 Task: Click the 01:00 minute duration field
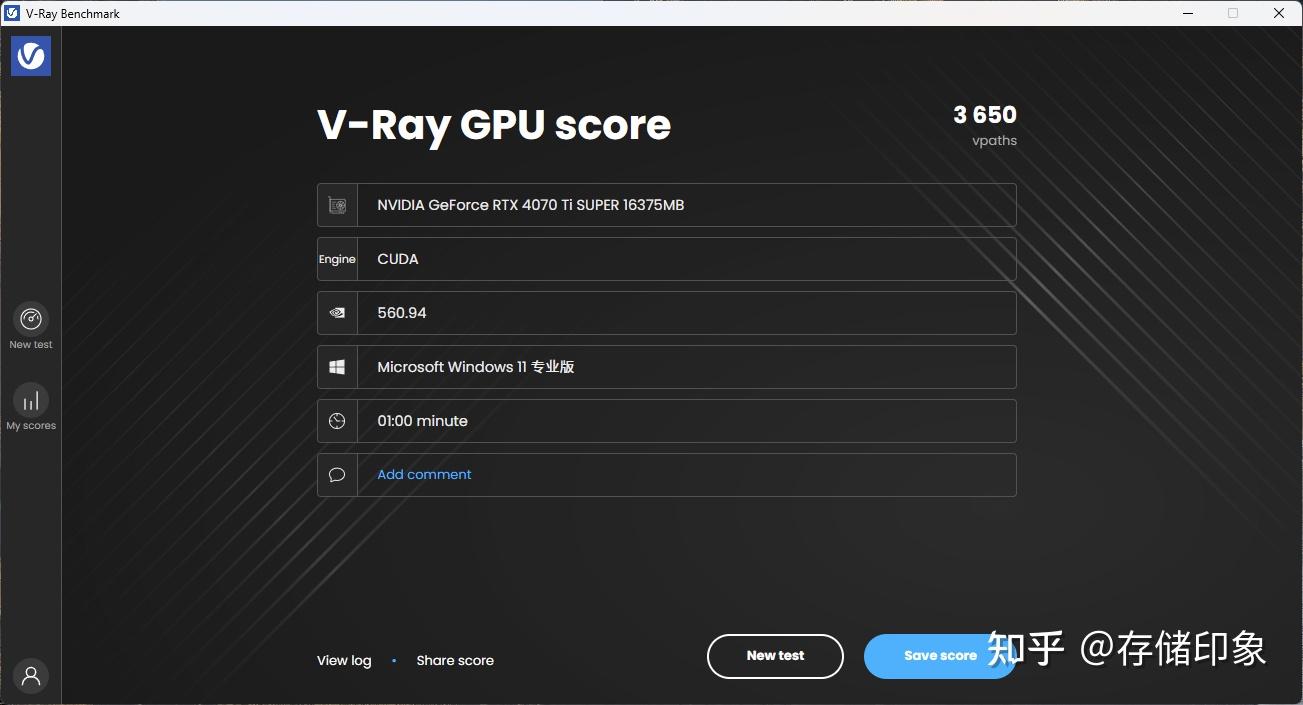690,420
